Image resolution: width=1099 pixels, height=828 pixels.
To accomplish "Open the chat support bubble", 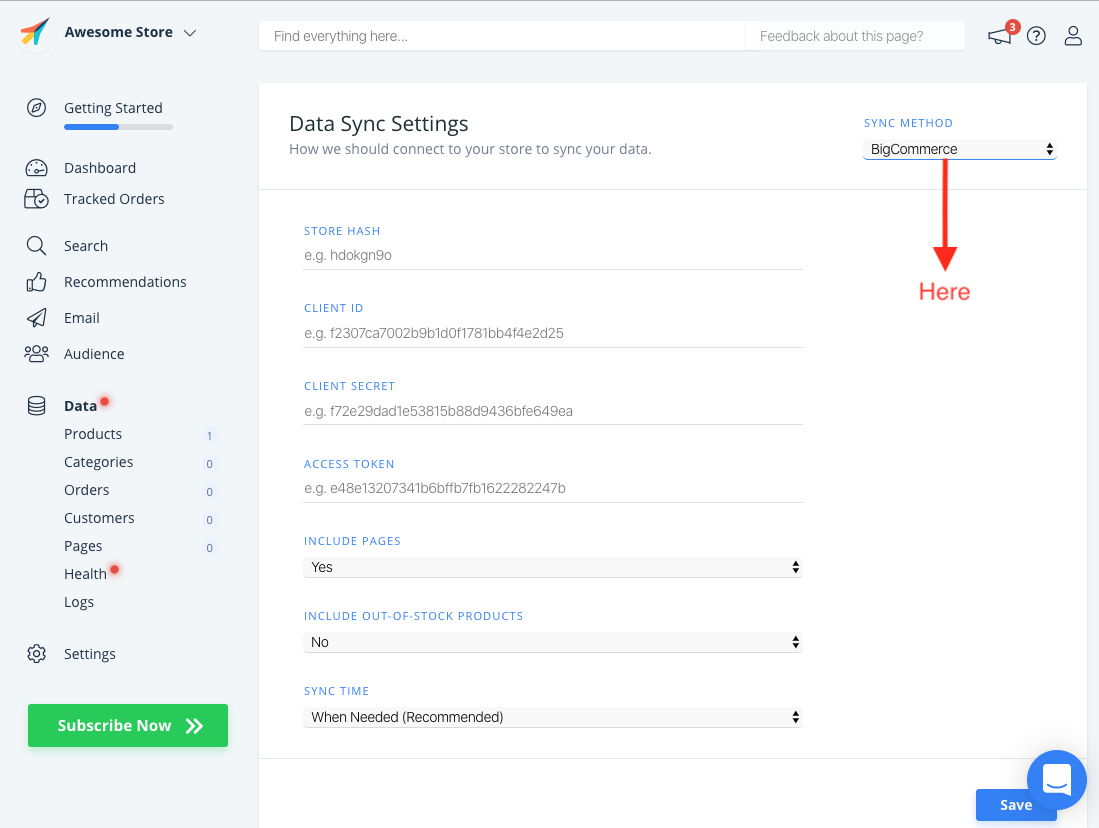I will pyautogui.click(x=1056, y=780).
